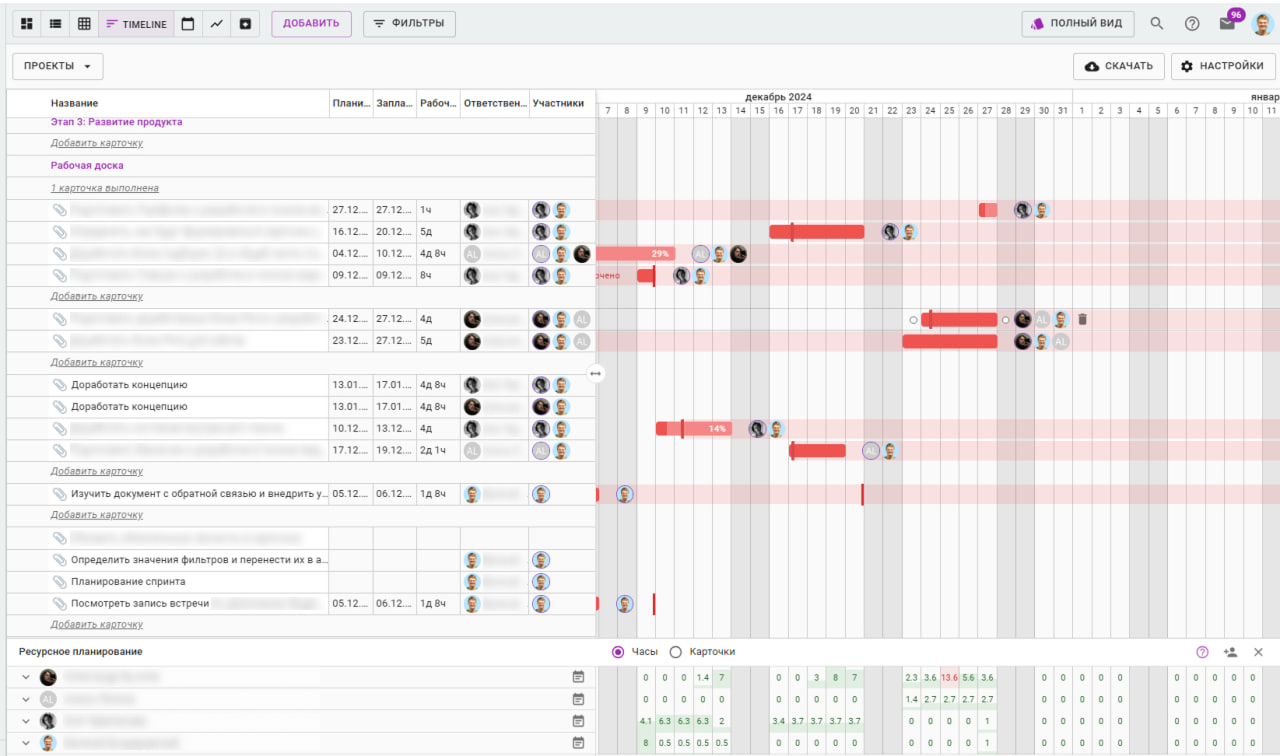This screenshot has width=1280, height=756.
Task: Click the trash icon on the timeline bar
Action: [x=1082, y=320]
